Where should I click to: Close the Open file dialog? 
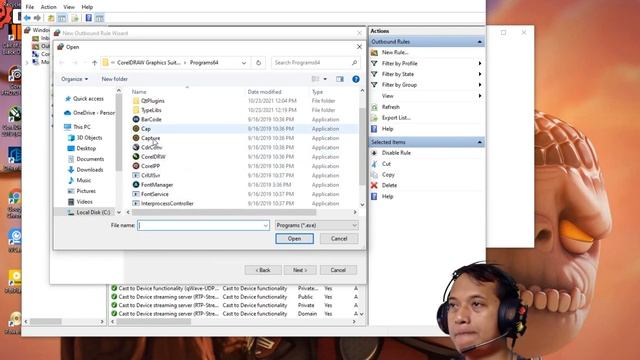point(359,47)
